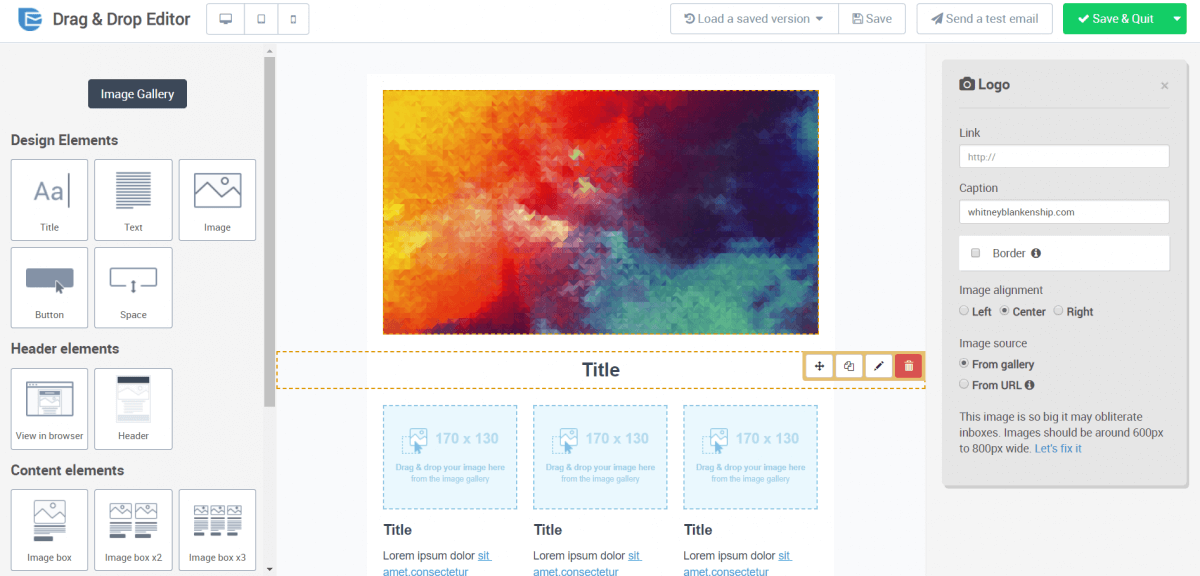Click the Link input field

(x=1064, y=157)
